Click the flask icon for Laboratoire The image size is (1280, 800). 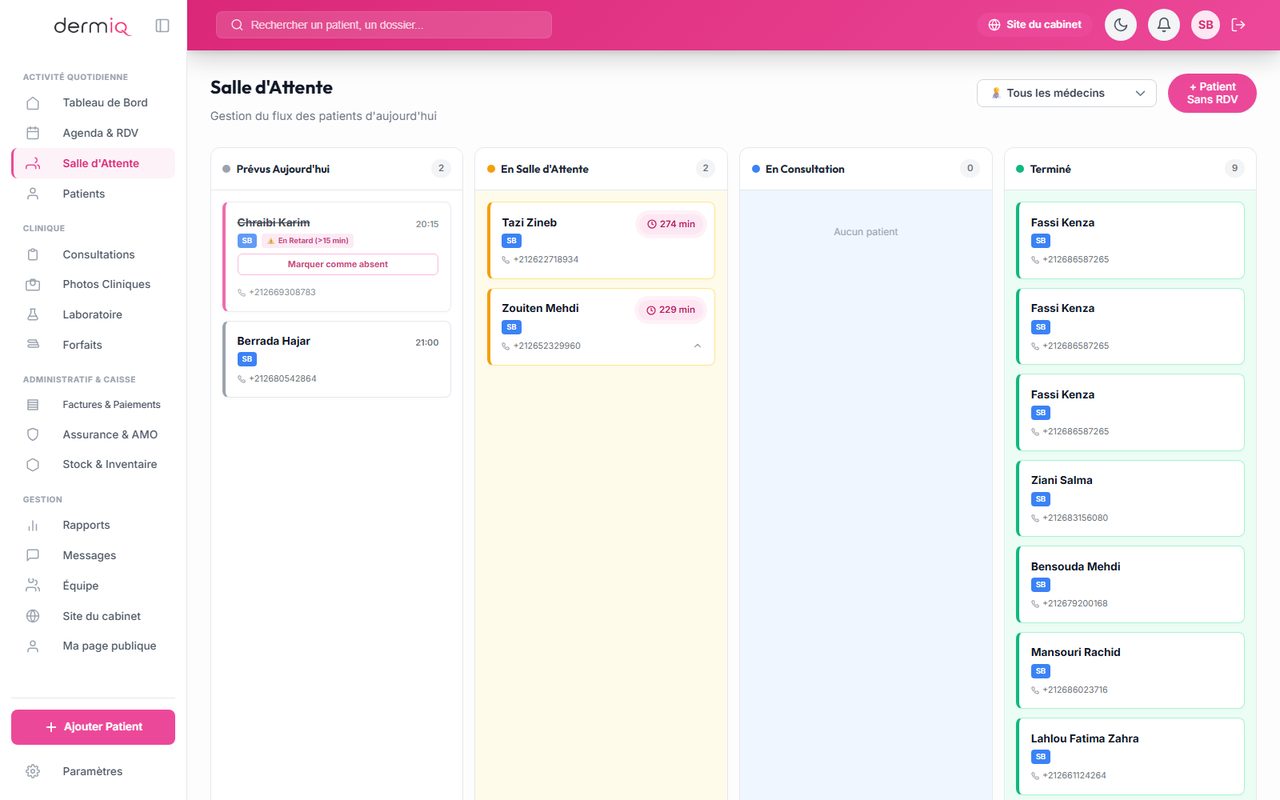pos(33,314)
